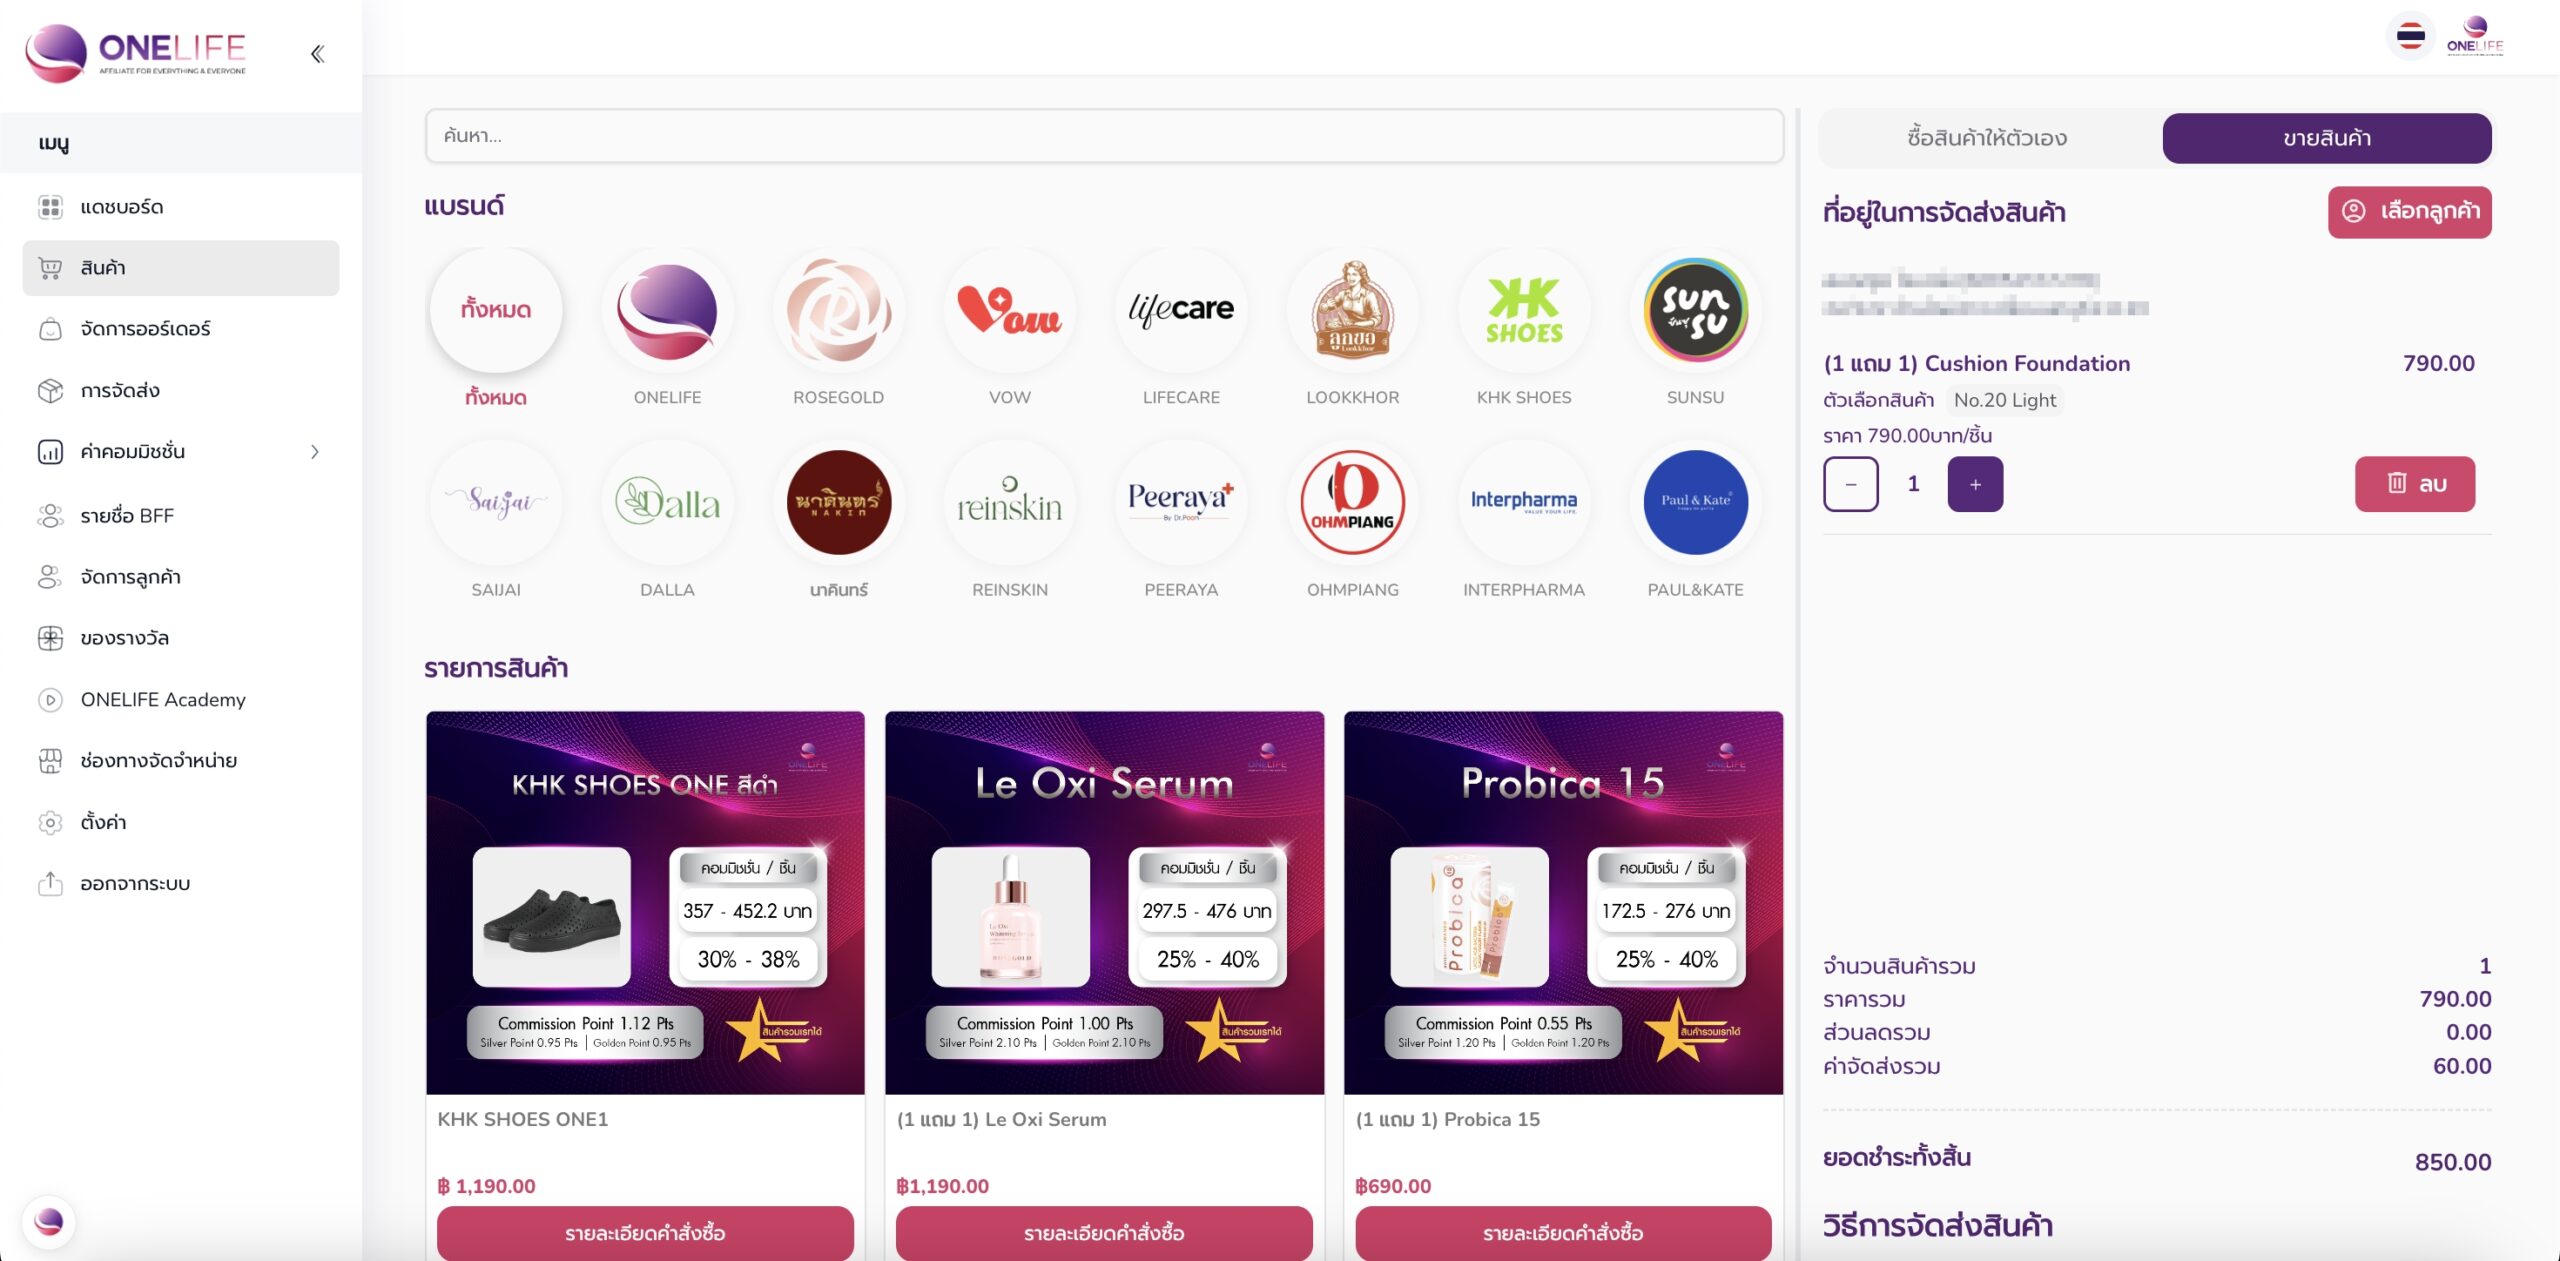Switch to ขายสินค้า mode
Screen dimensions: 2560x1261
(x=2327, y=138)
